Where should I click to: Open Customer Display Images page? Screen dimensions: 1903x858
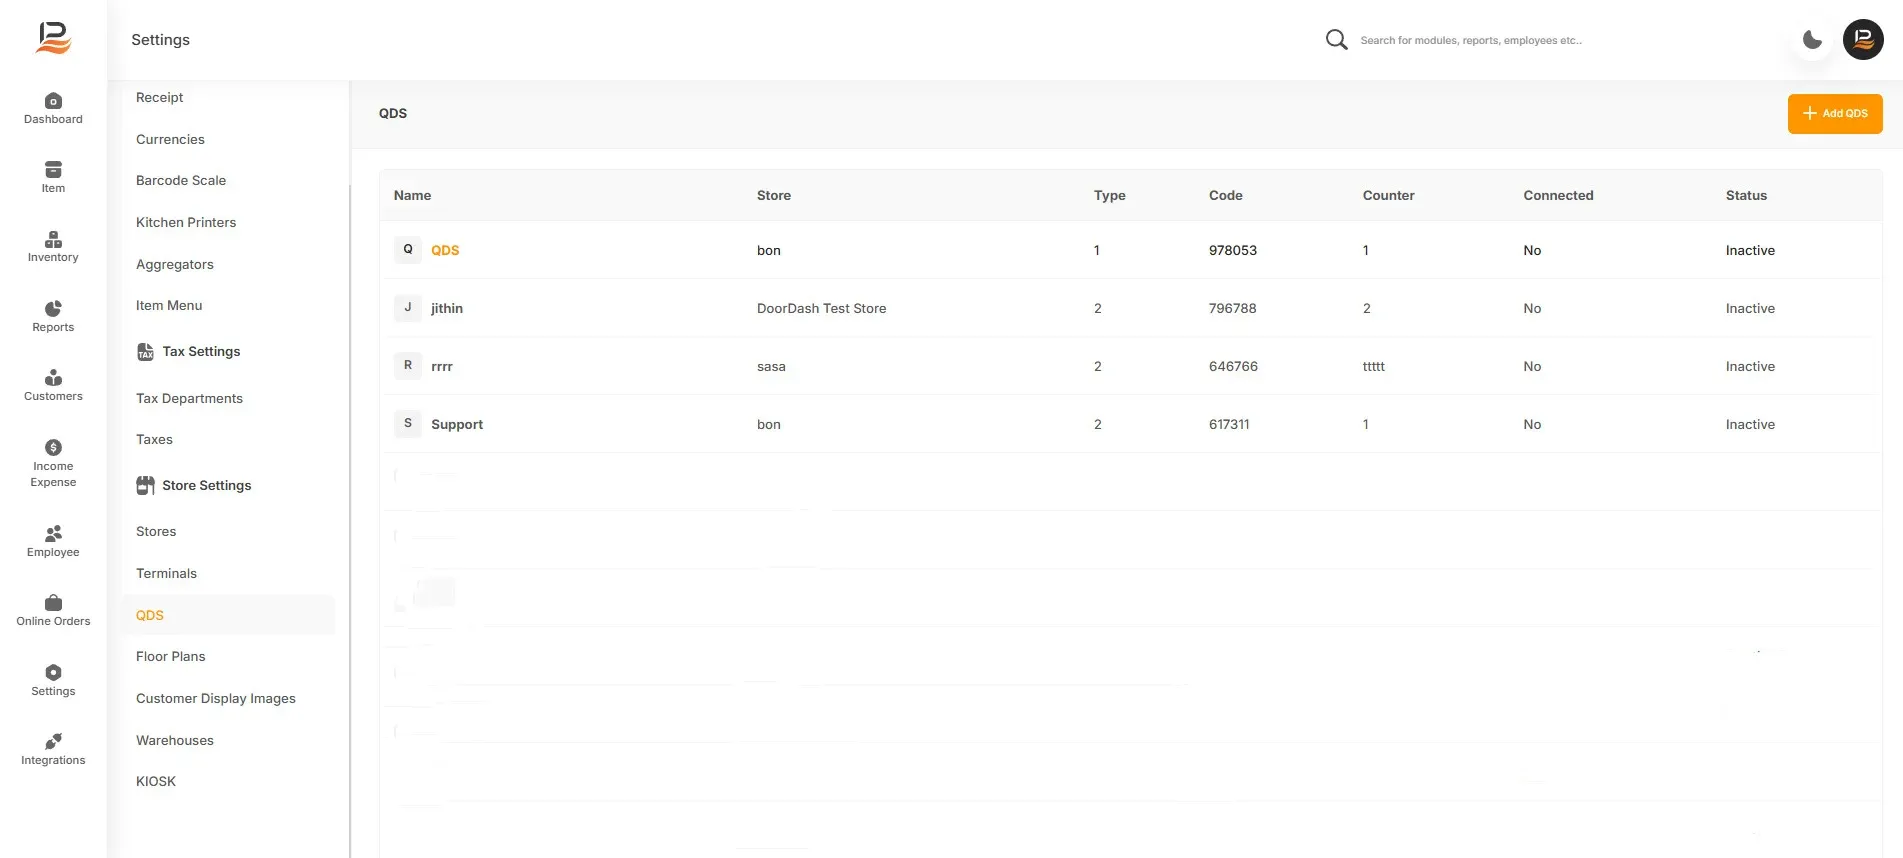pos(216,699)
